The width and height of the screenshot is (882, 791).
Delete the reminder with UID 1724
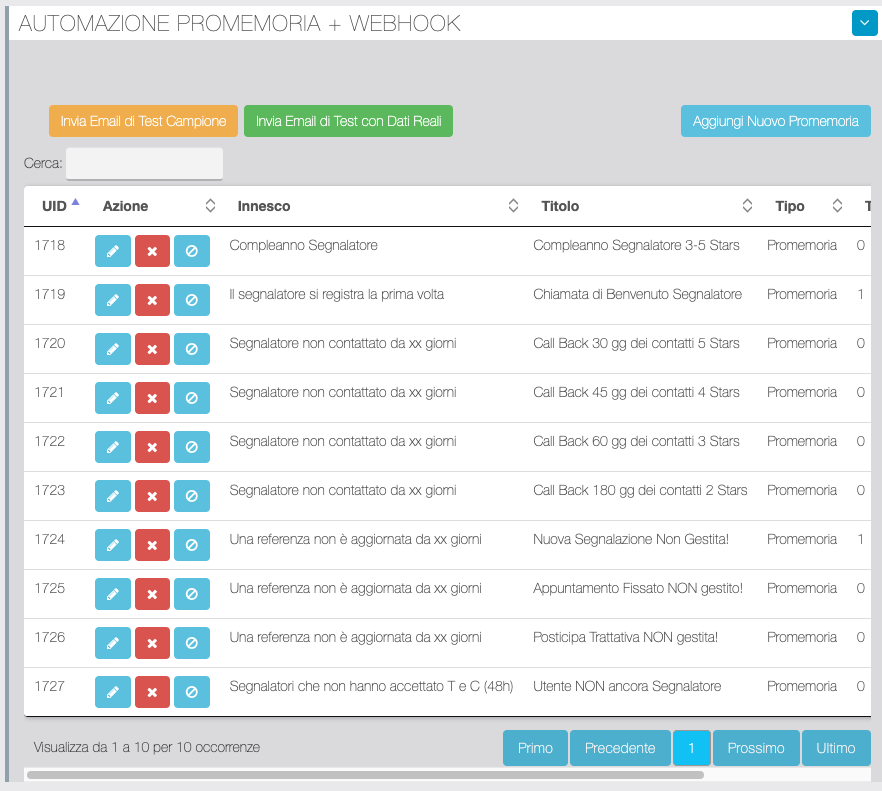point(152,546)
